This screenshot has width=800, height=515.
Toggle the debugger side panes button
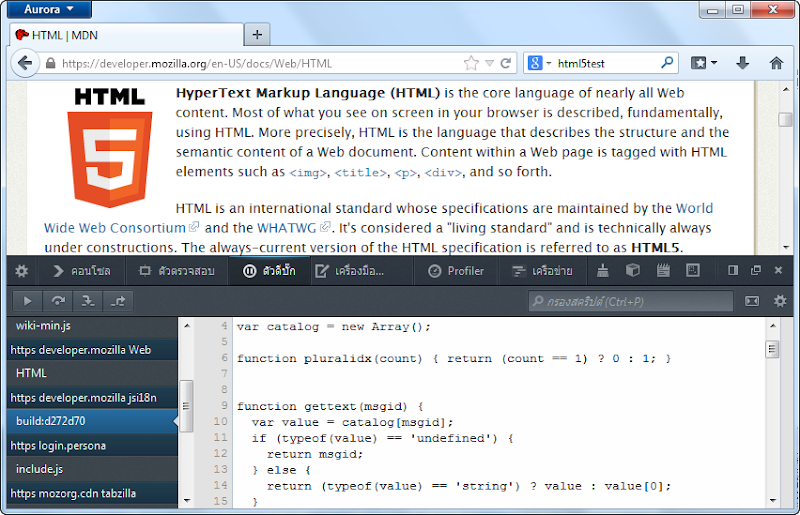[752, 301]
